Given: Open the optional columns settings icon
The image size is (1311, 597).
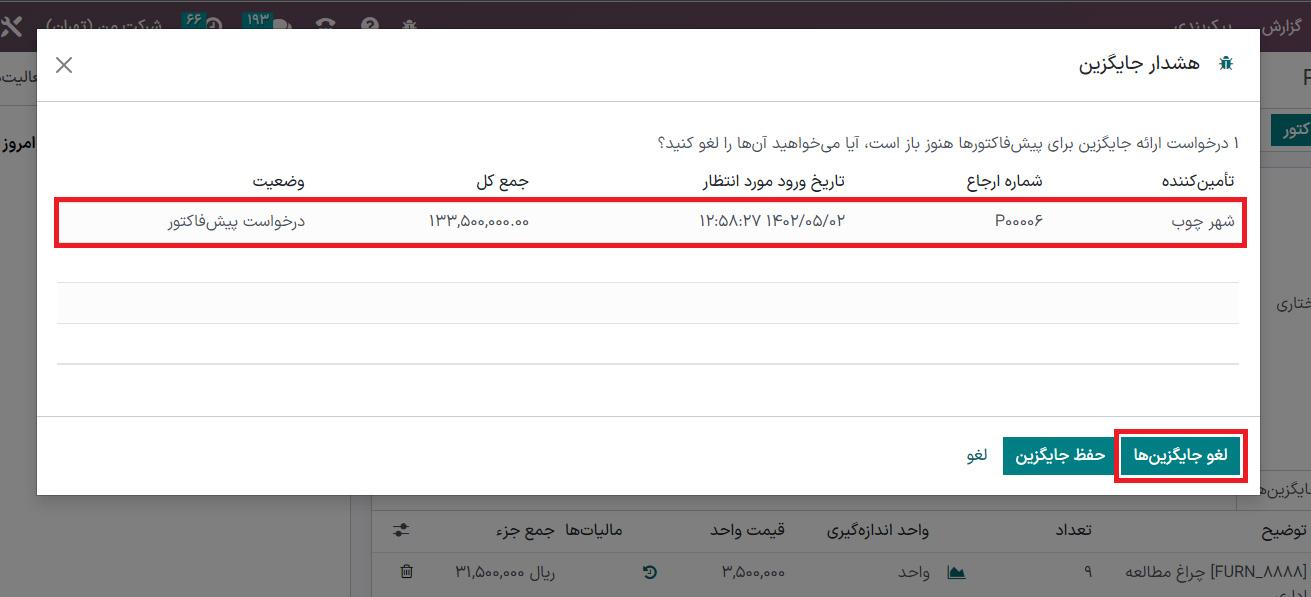Looking at the screenshot, I should (x=401, y=530).
